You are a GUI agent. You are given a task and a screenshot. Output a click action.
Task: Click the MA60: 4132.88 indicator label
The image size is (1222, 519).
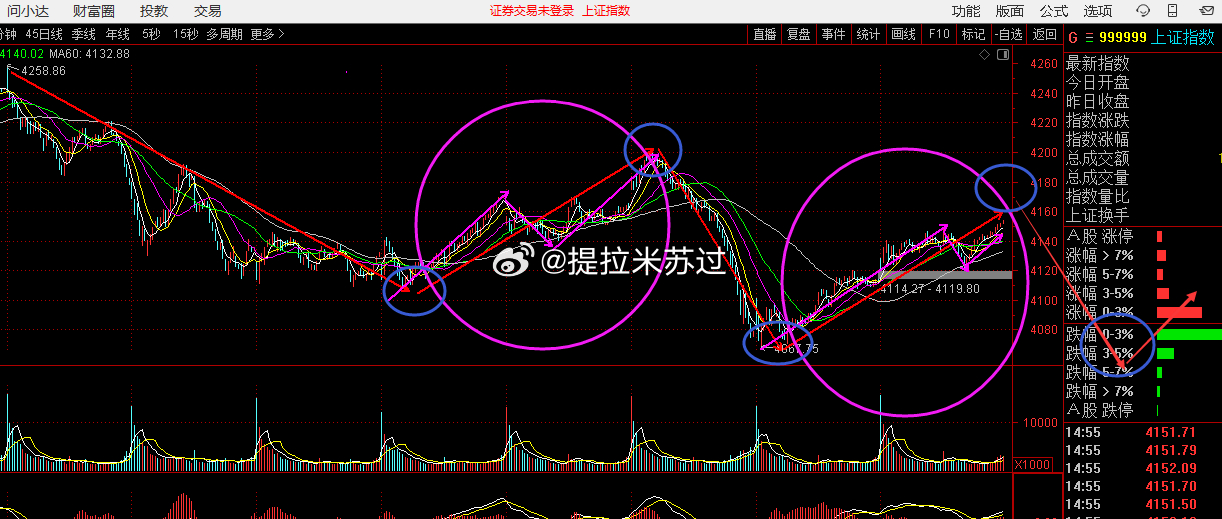89,53
